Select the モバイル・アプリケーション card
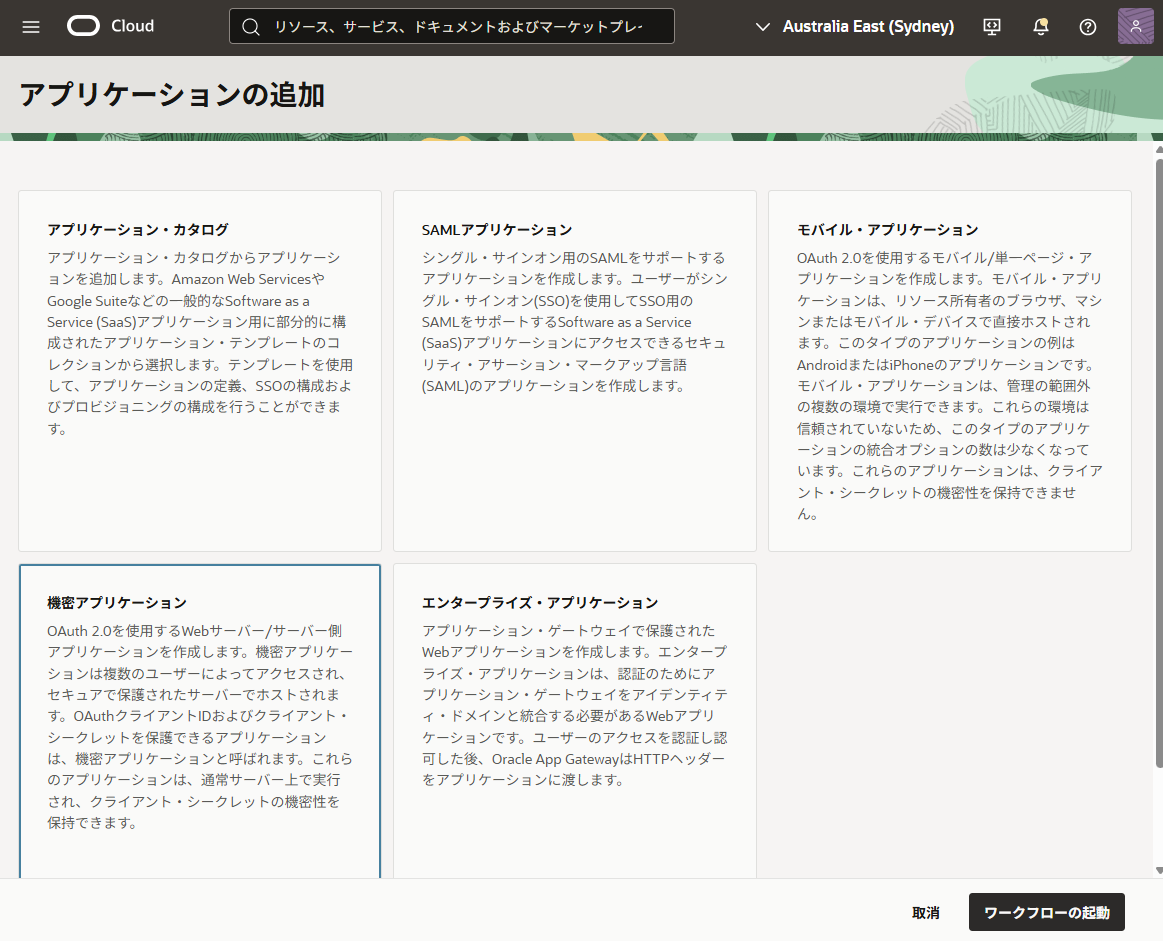1163x941 pixels. (x=949, y=370)
